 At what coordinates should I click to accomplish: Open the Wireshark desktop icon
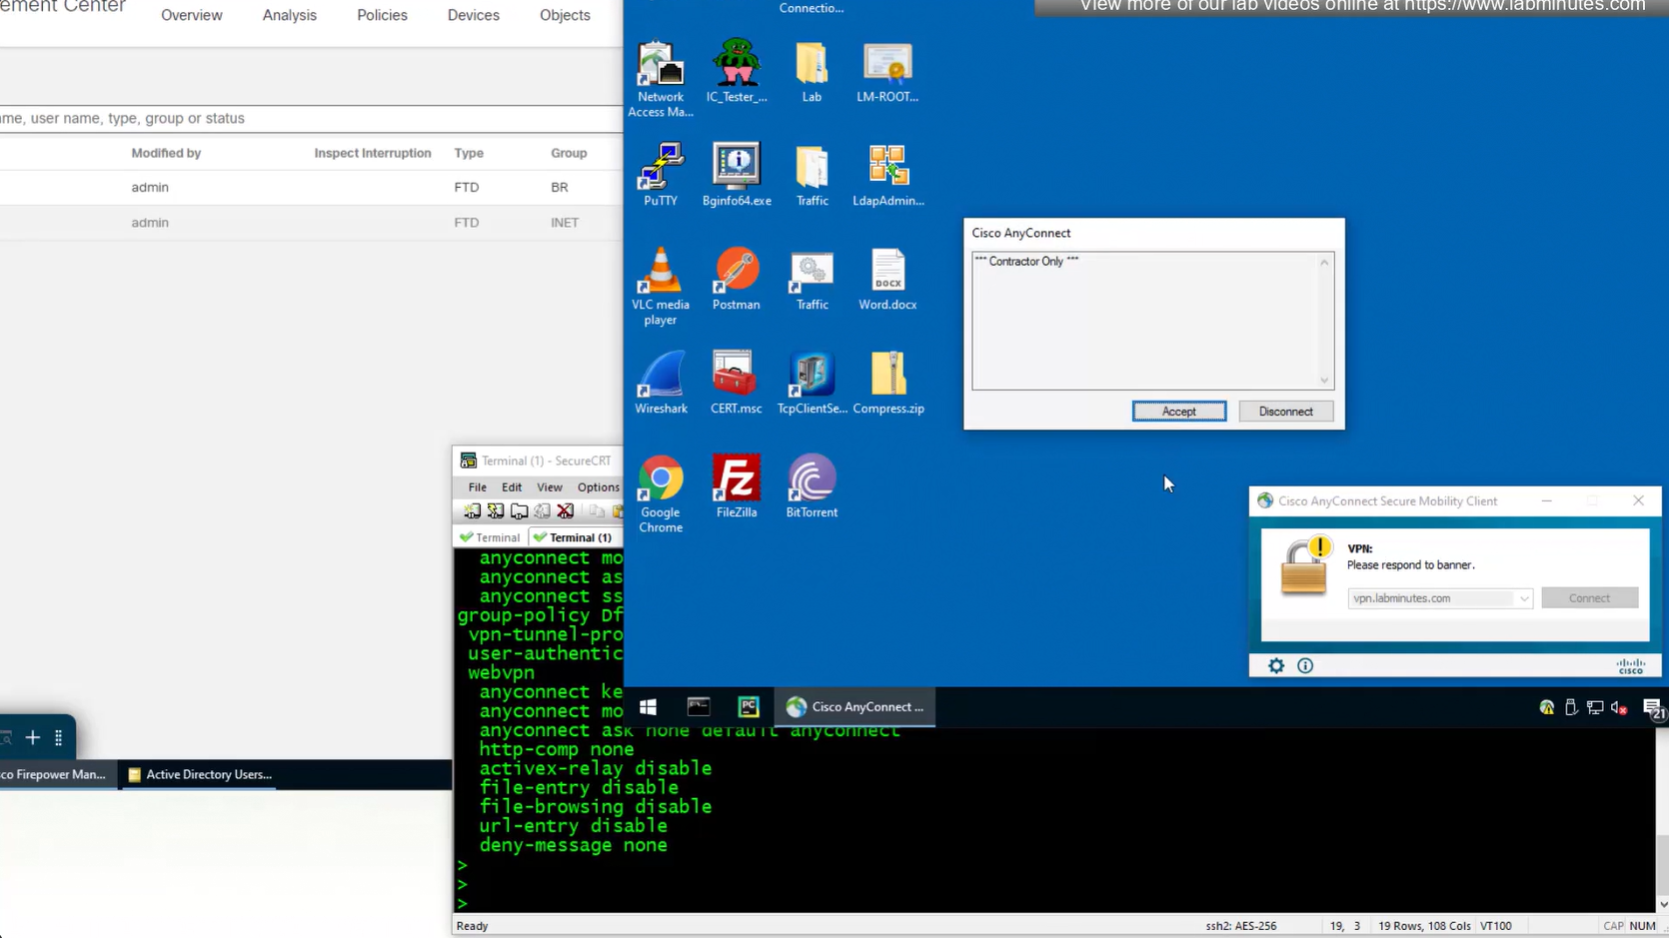point(660,381)
